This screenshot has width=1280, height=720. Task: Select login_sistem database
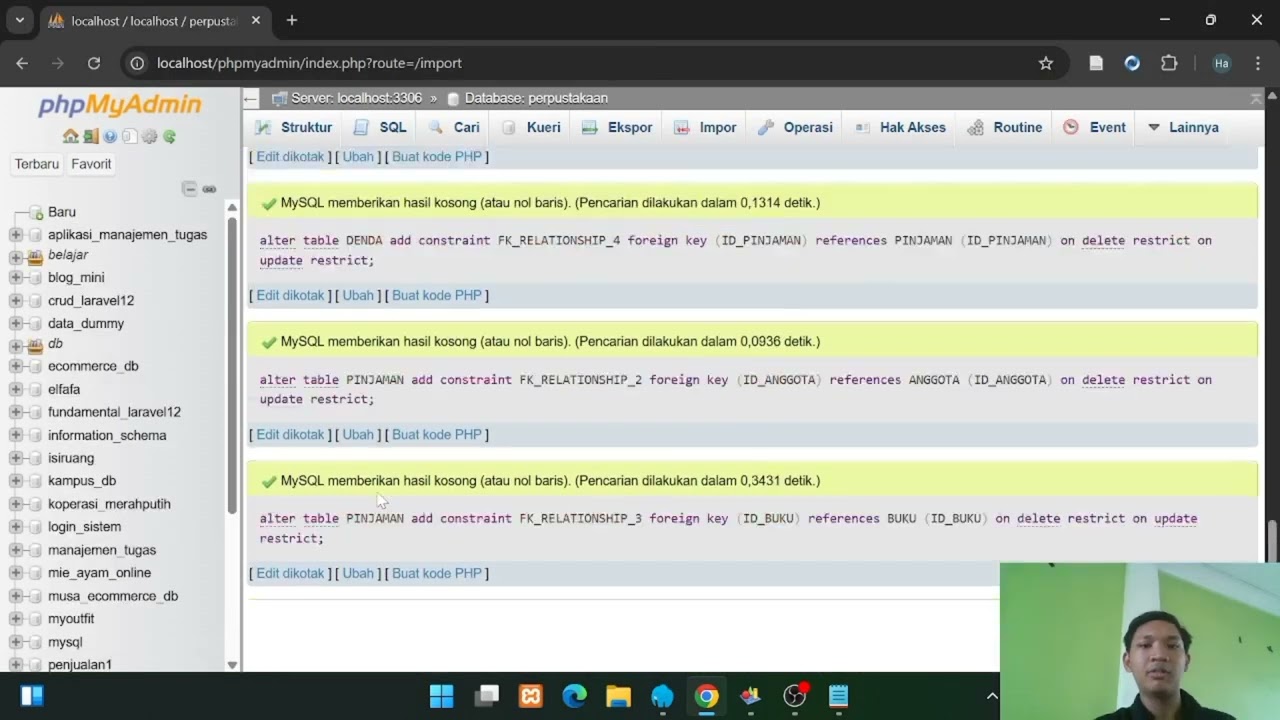coord(84,527)
